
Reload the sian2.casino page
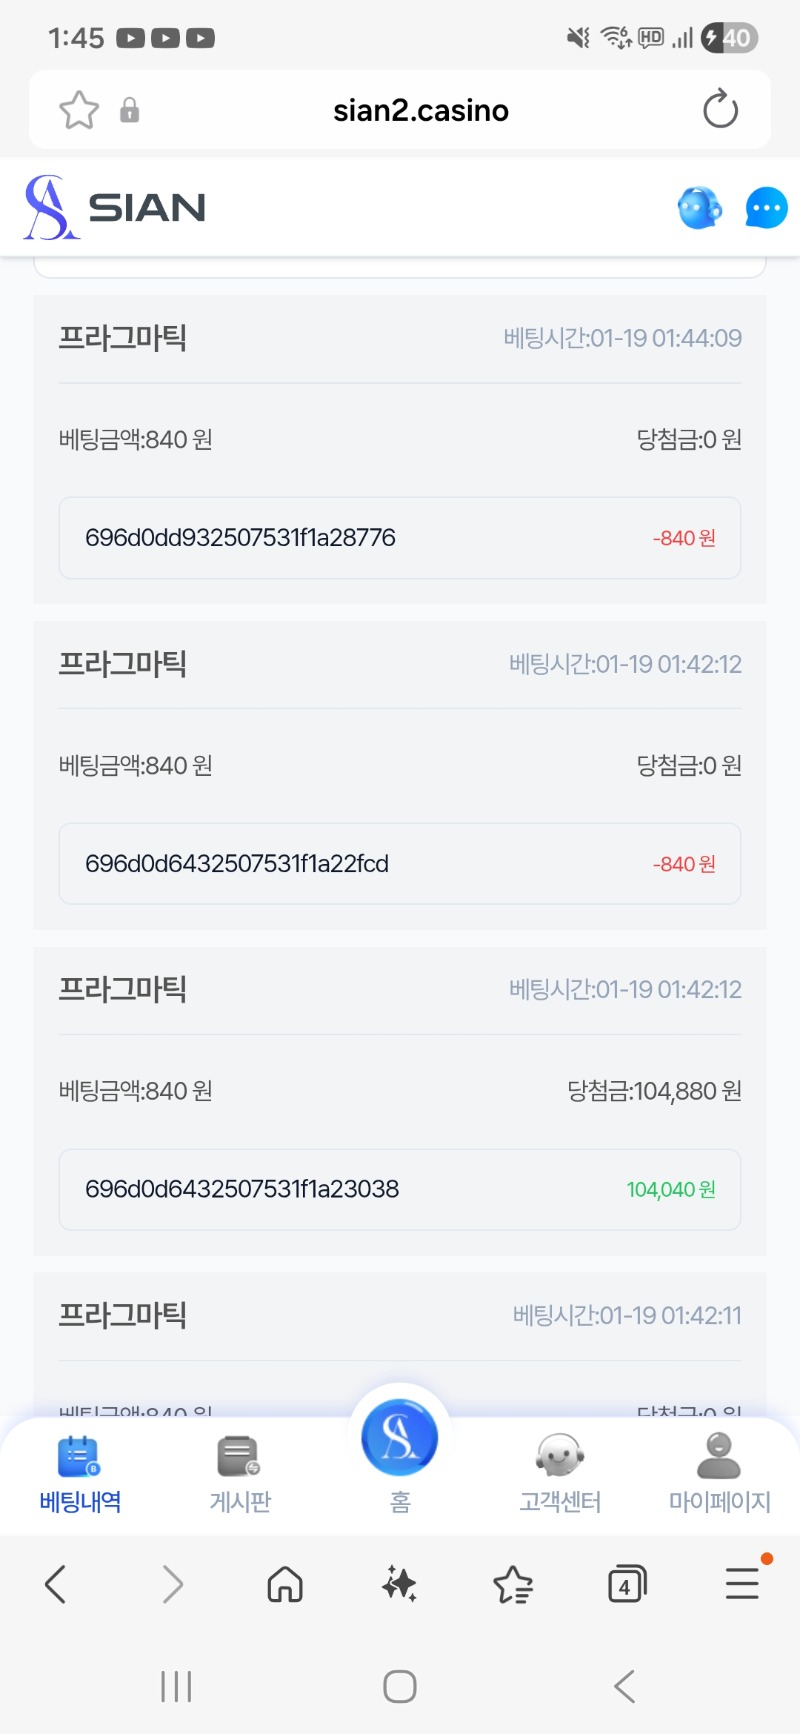point(720,110)
